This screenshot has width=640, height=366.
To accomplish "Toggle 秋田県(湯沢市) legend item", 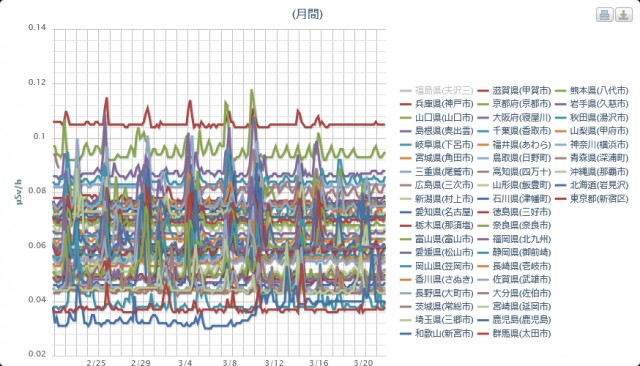I will (x=592, y=118).
